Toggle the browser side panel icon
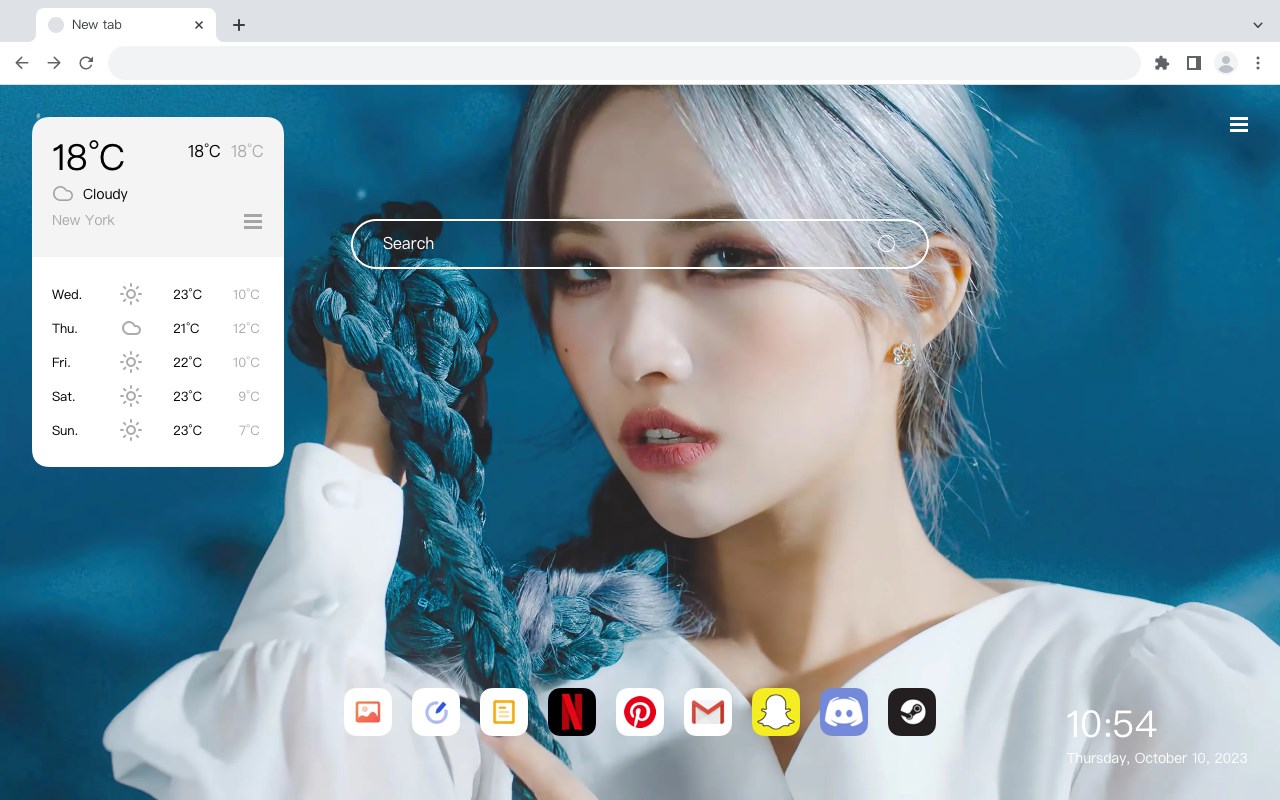 tap(1193, 63)
